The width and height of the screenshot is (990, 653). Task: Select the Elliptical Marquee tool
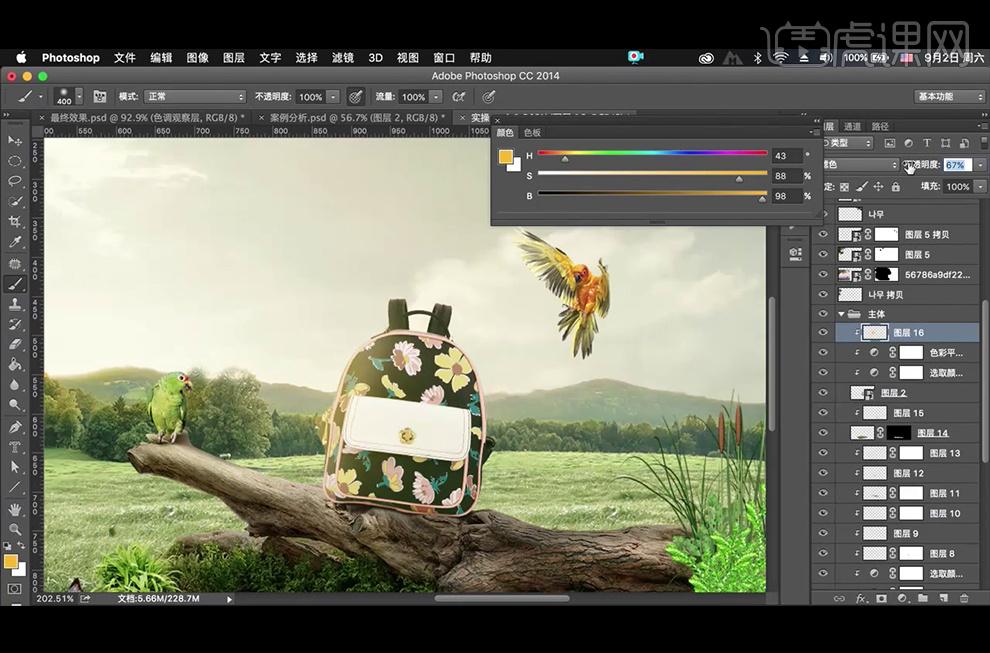15,161
